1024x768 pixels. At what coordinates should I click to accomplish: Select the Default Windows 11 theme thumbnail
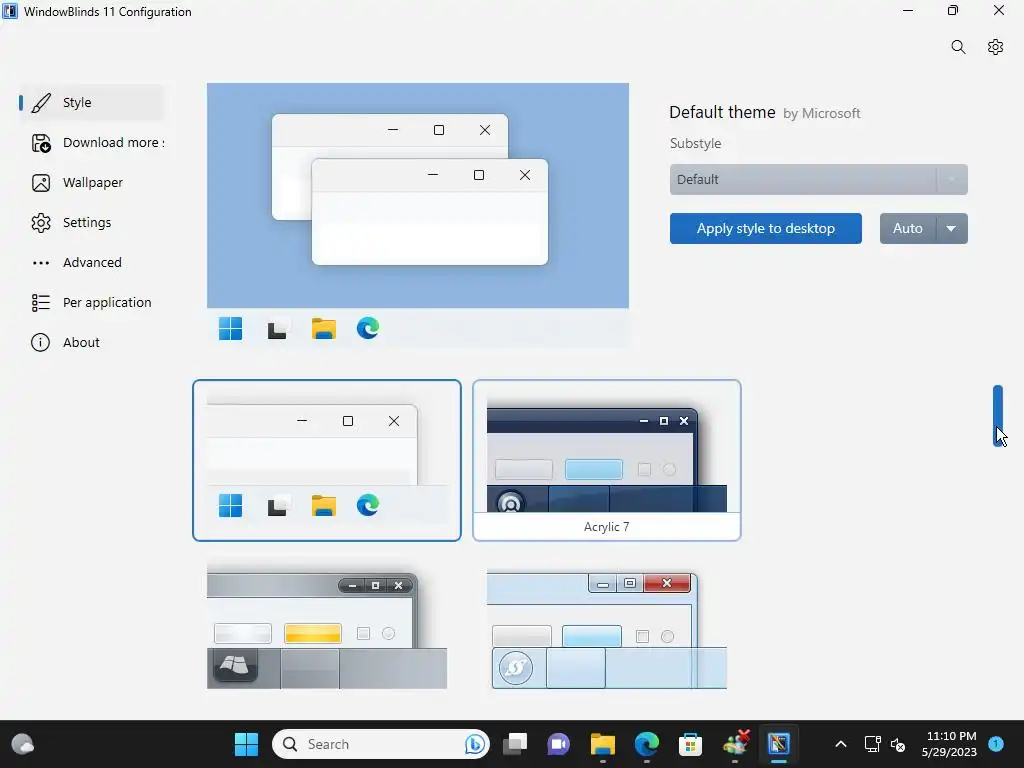[327, 460]
